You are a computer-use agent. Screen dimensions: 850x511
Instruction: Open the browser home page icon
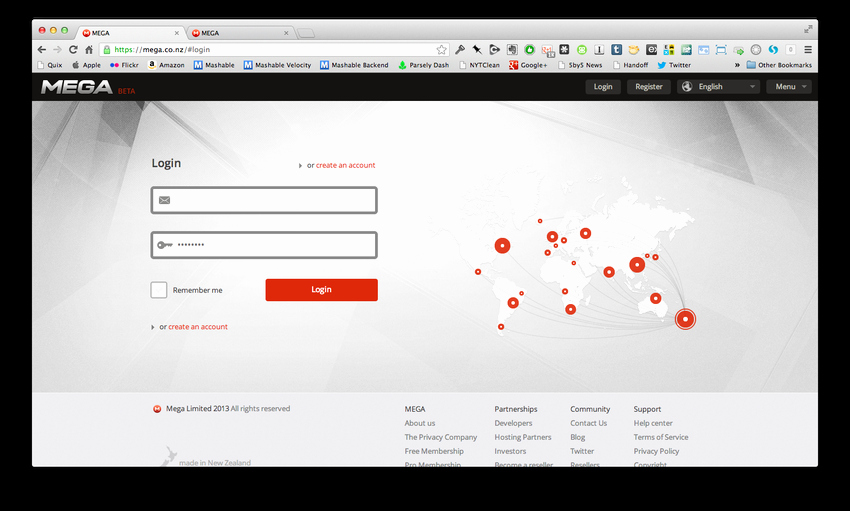[89, 49]
